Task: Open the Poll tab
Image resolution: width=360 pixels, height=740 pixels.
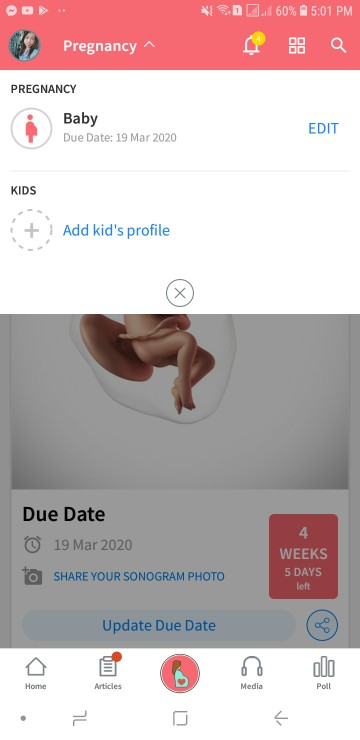Action: [x=324, y=673]
